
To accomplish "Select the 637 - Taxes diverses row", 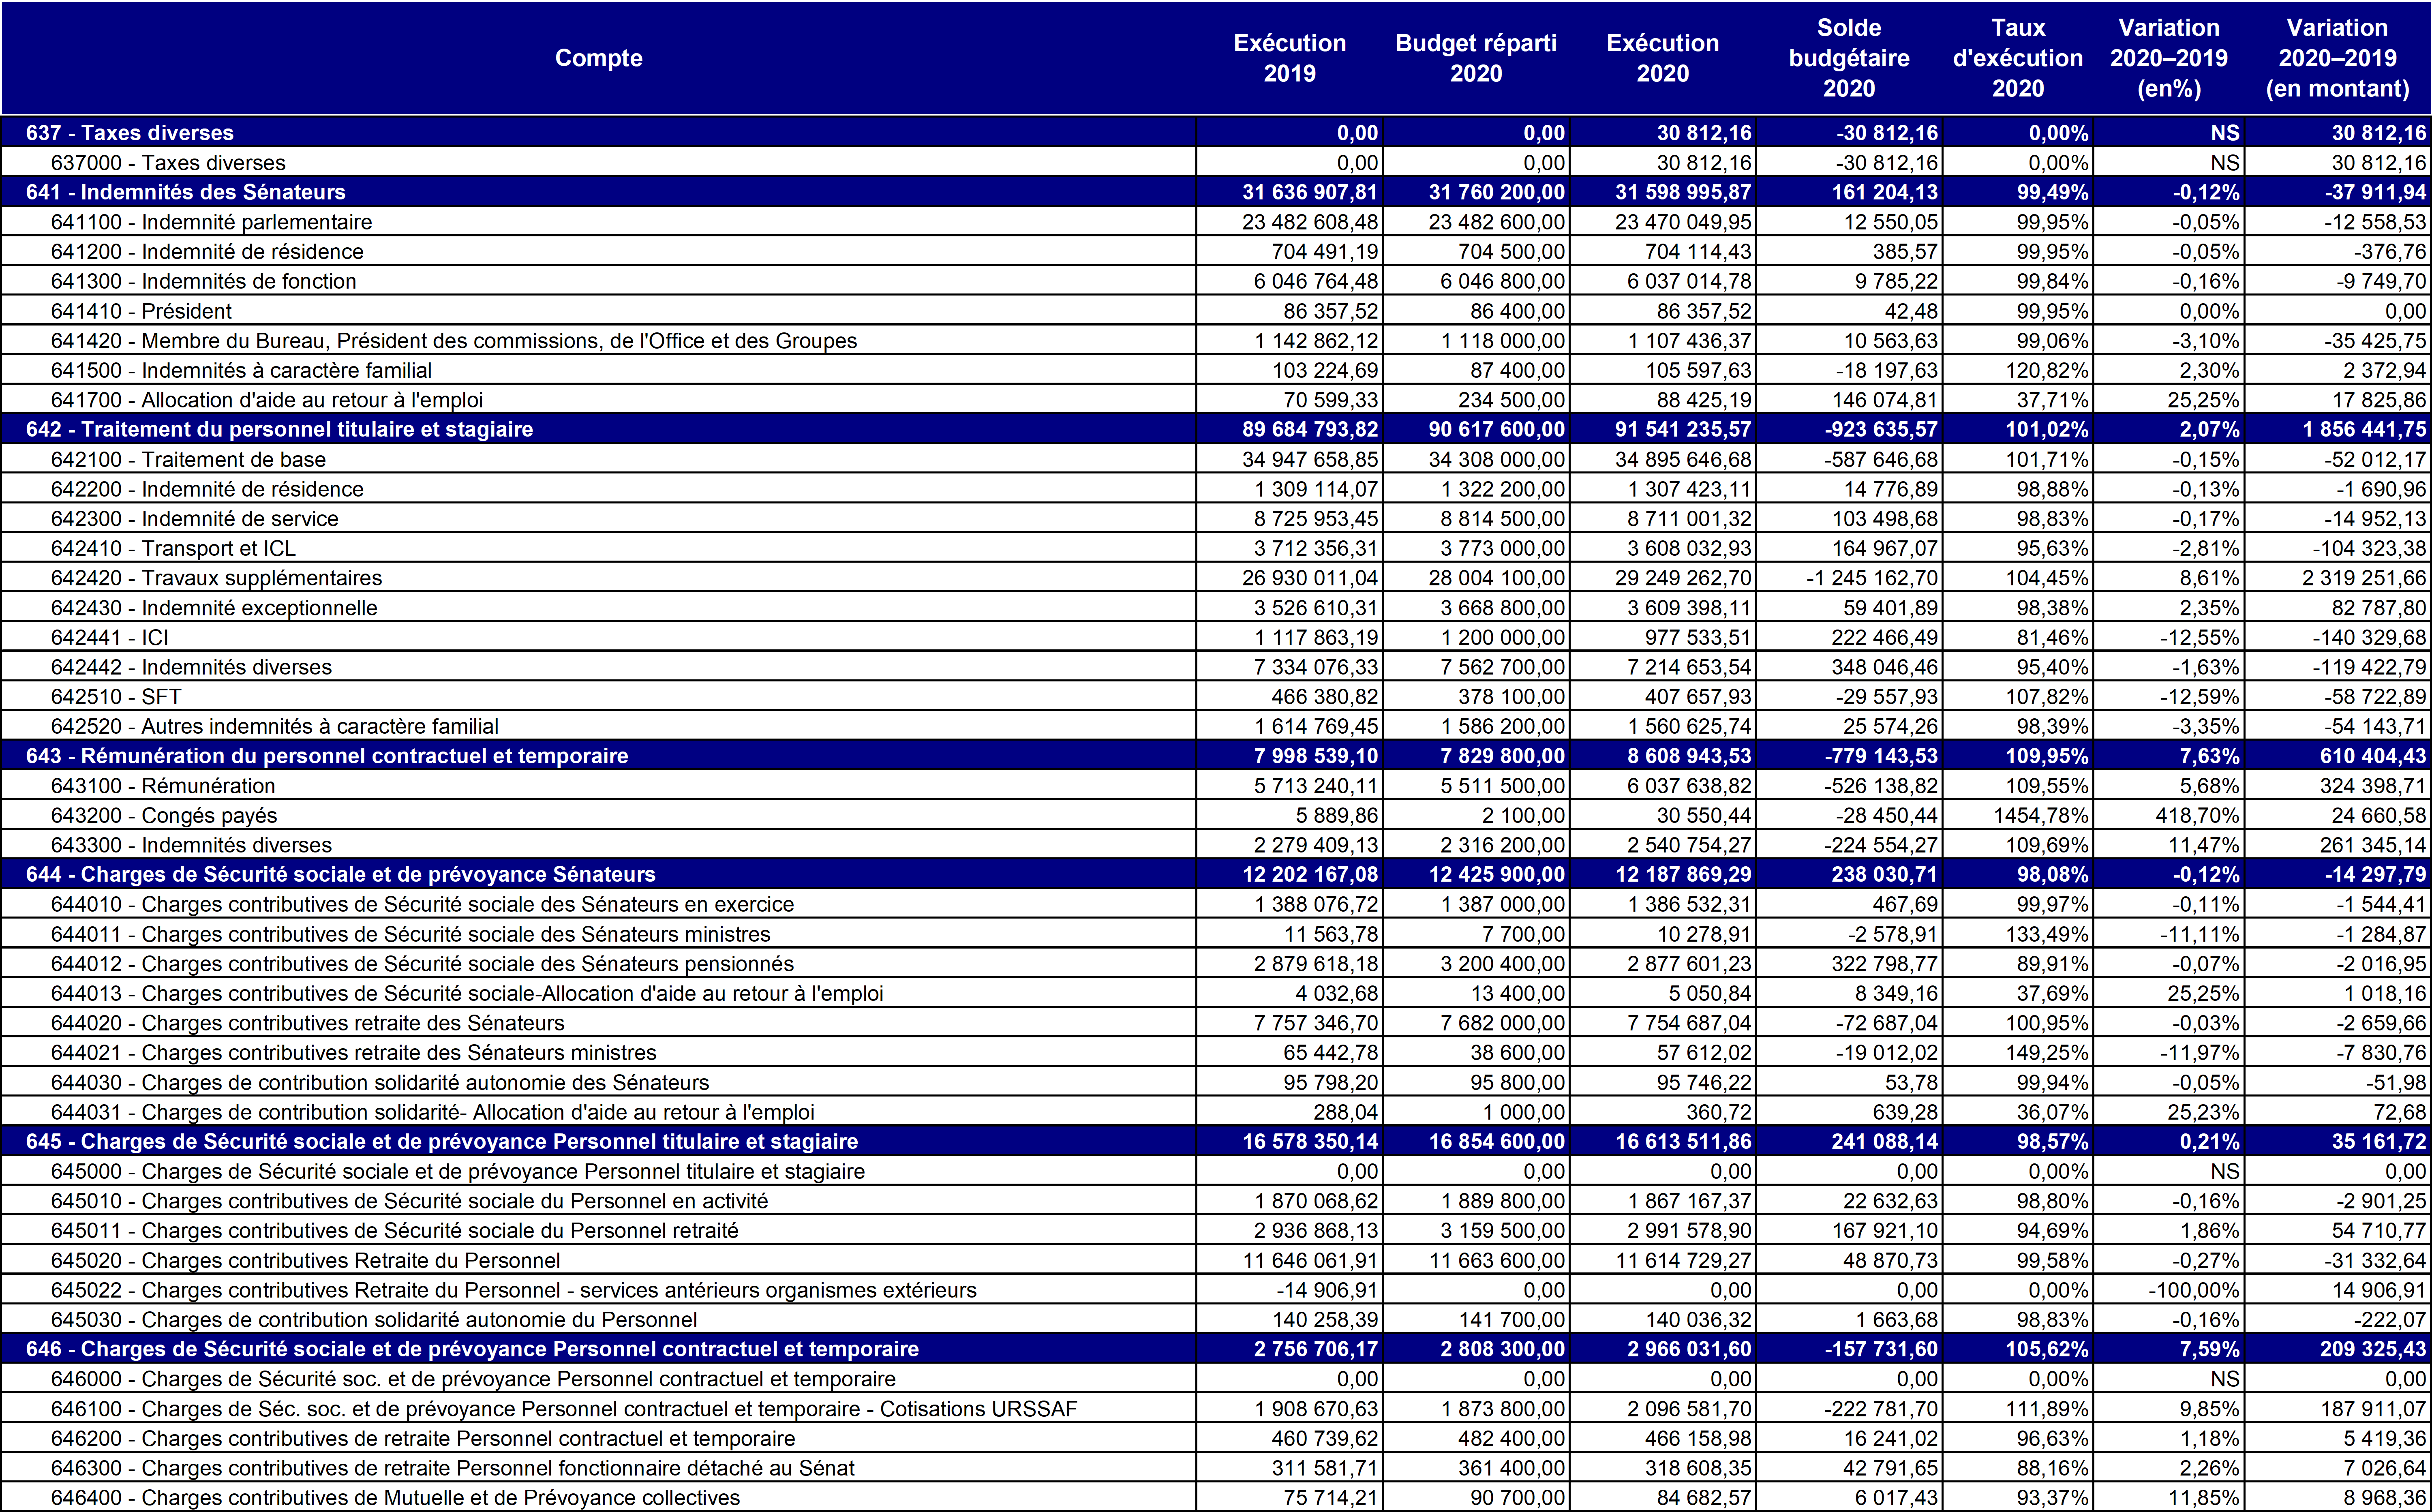I will click(x=130, y=133).
